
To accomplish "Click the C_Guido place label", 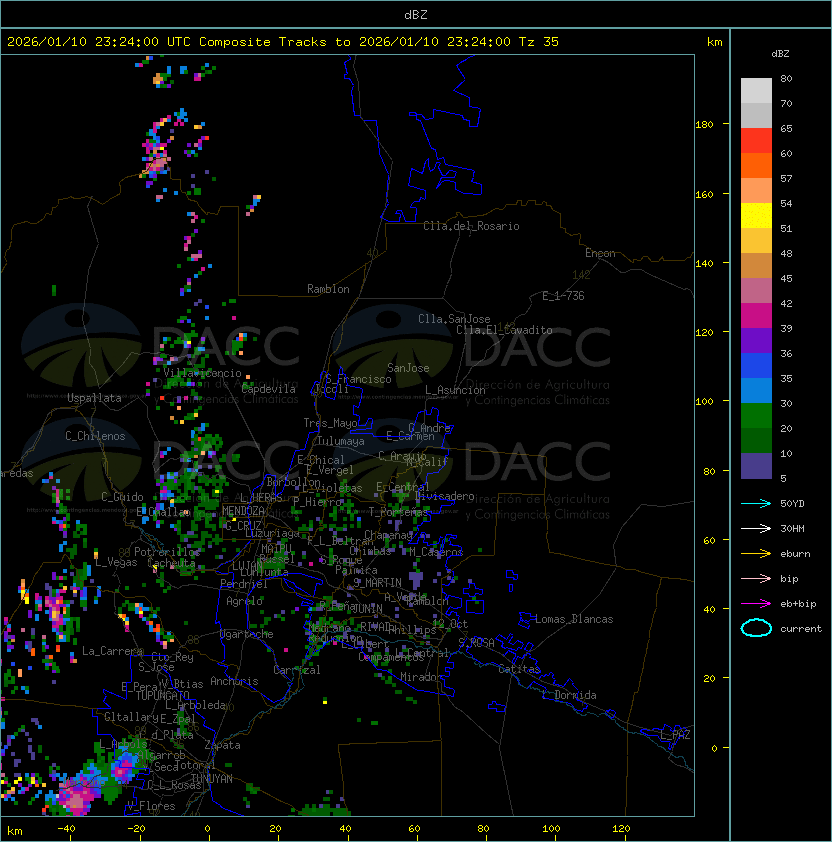I will point(122,497).
